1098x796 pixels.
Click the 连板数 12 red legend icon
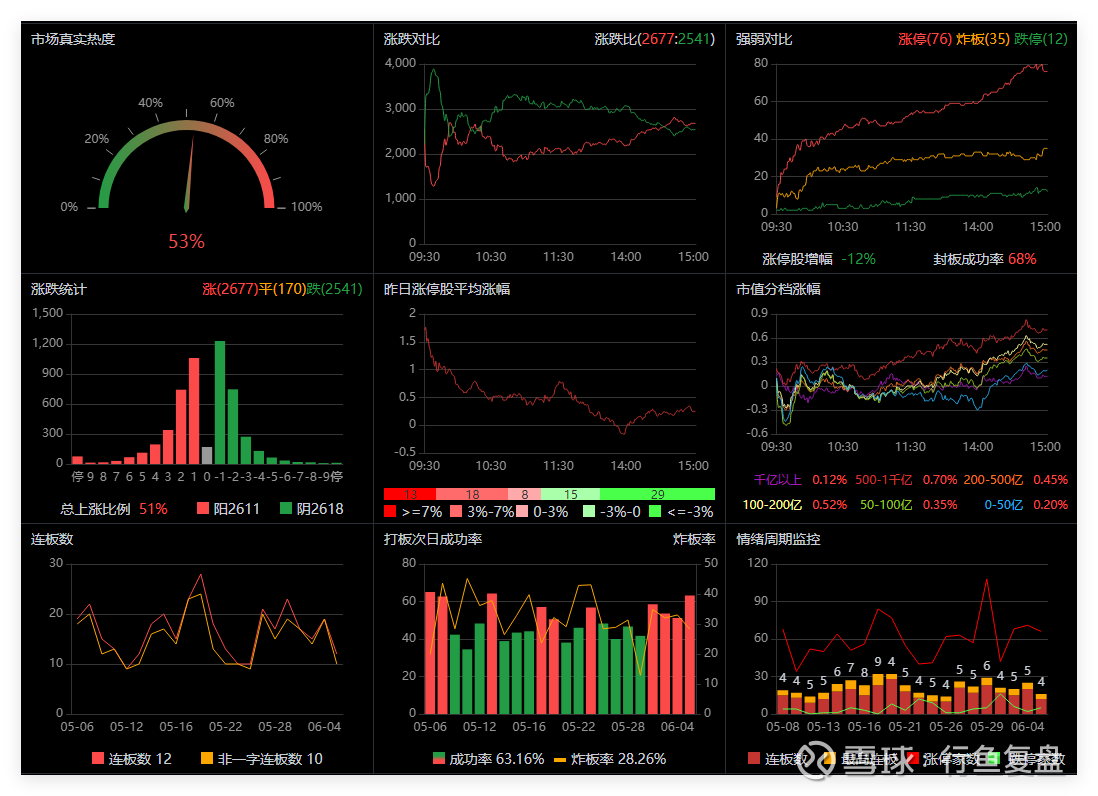coord(98,759)
